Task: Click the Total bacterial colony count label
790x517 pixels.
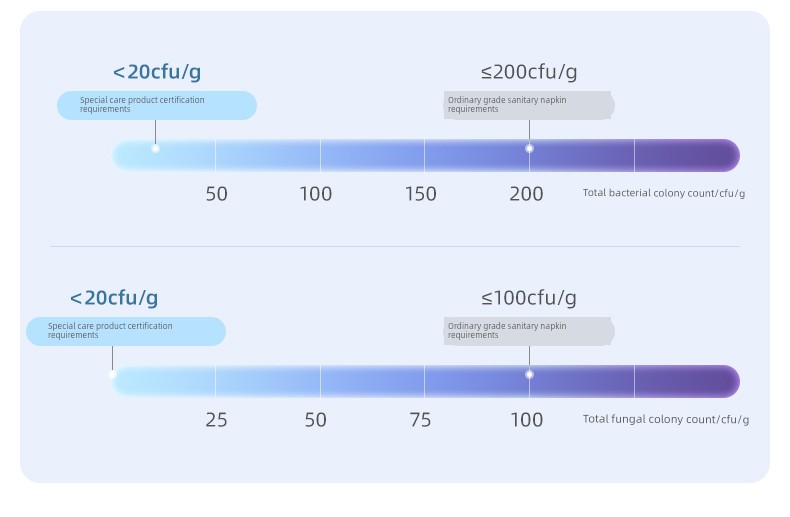Action: coord(664,193)
